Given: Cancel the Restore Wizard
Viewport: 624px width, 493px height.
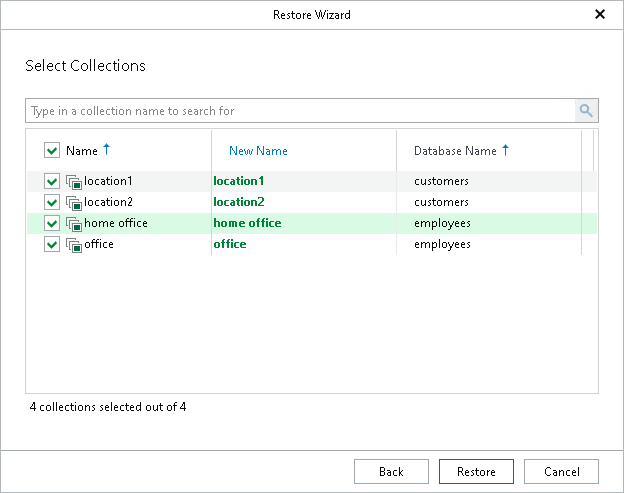Looking at the screenshot, I should 562,472.
